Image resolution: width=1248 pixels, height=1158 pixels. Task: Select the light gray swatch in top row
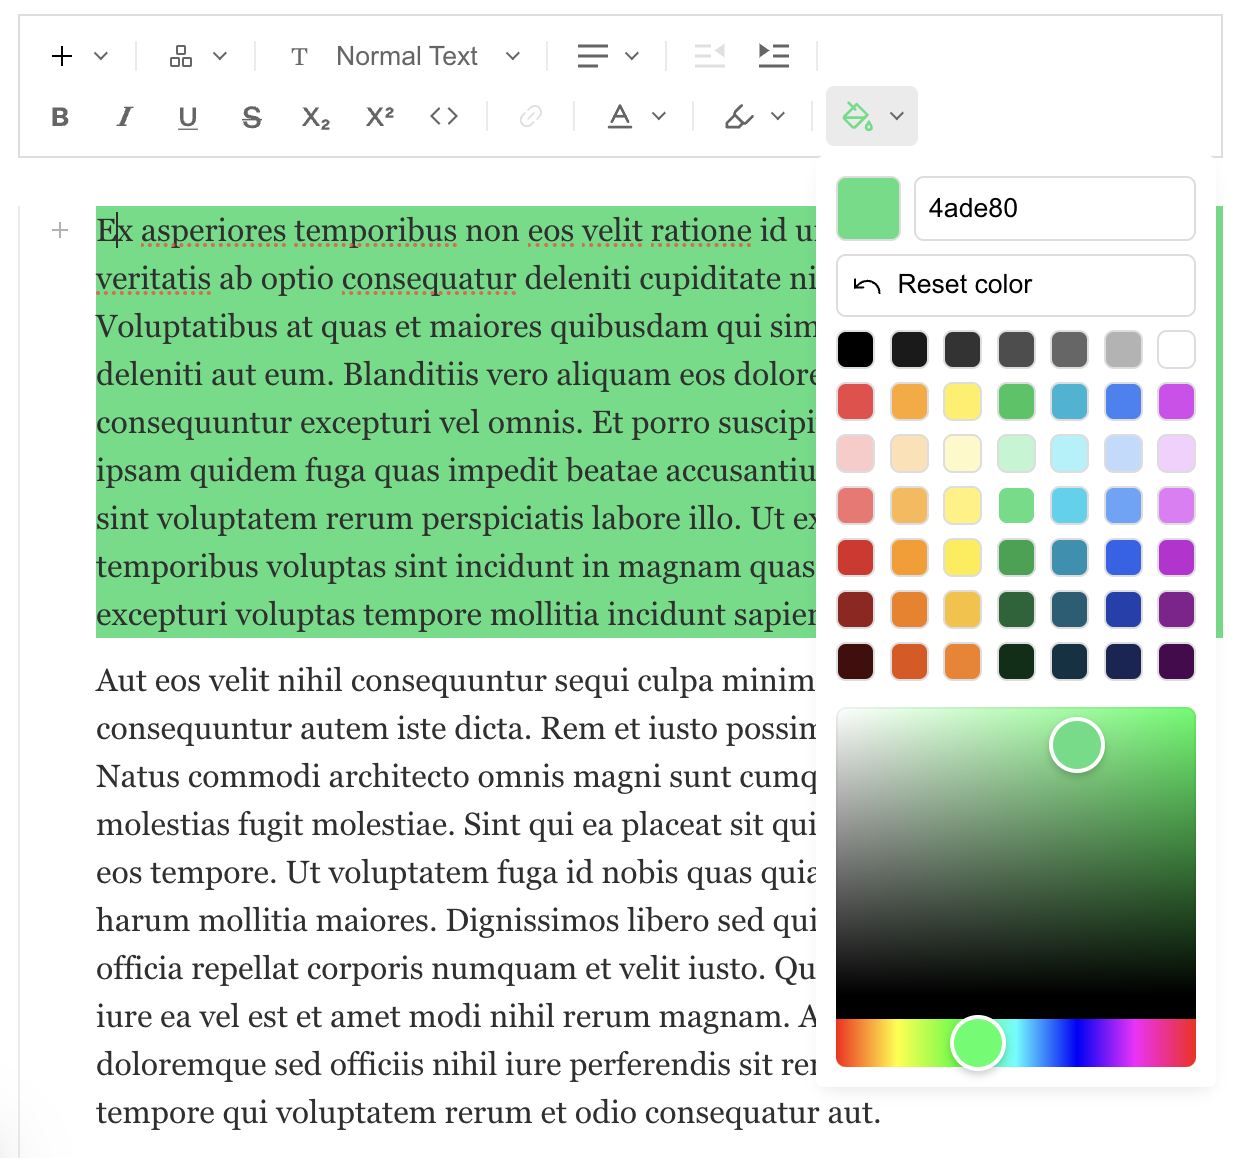click(1123, 349)
